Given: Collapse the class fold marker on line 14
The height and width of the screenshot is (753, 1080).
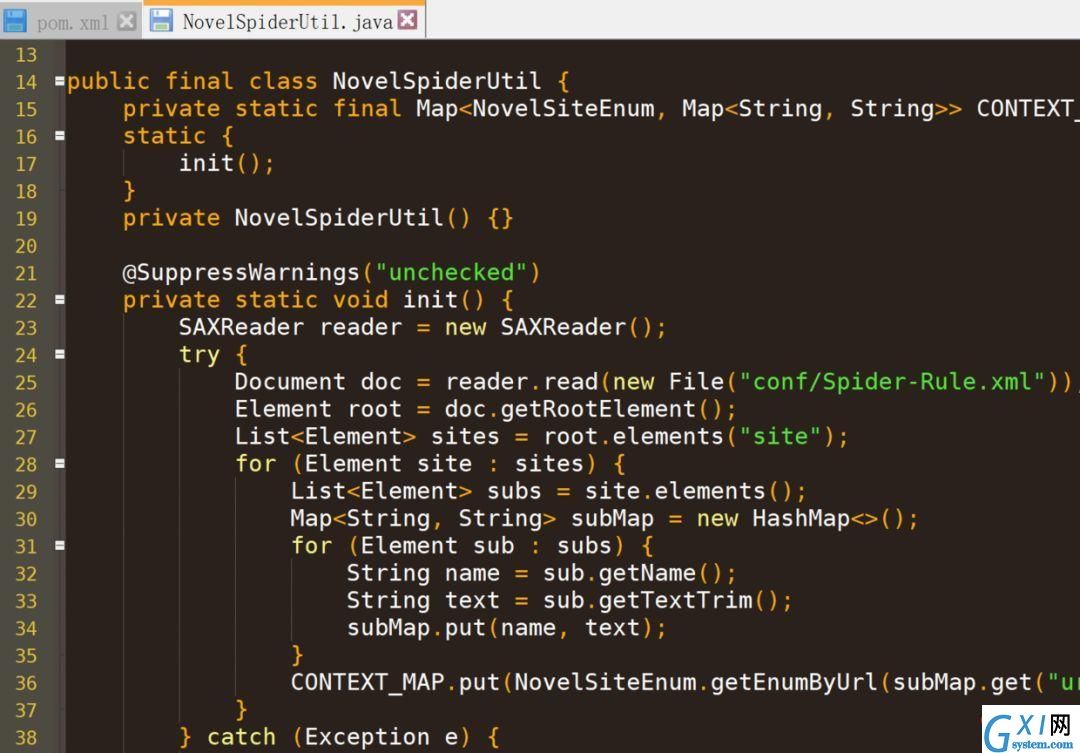Looking at the screenshot, I should [x=60, y=81].
